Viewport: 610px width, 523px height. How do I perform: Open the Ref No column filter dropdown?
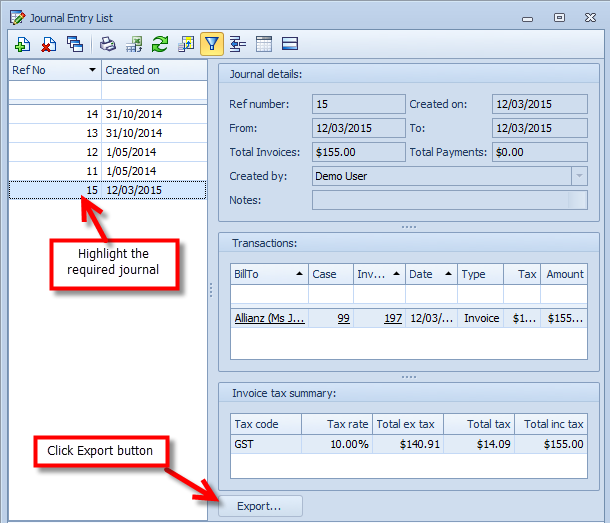[x=92, y=70]
